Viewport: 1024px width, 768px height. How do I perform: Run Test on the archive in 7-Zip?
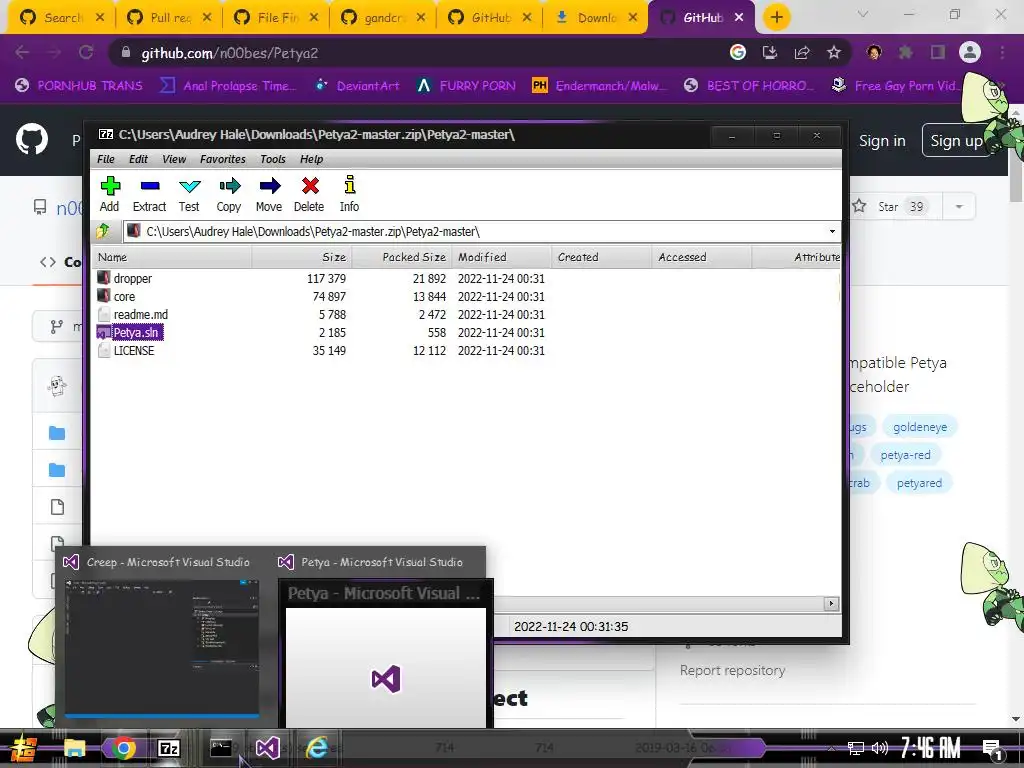pos(189,194)
